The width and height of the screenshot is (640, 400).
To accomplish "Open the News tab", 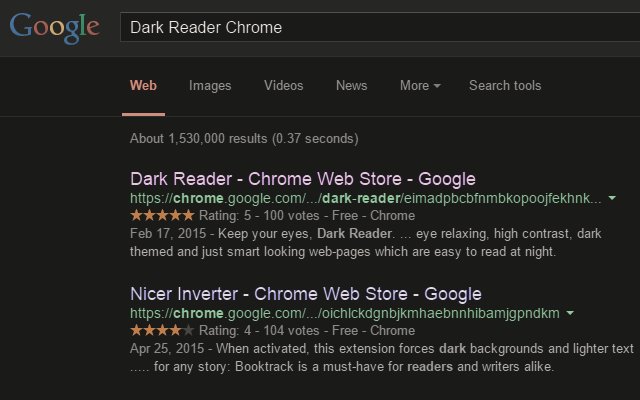I will pos(351,86).
